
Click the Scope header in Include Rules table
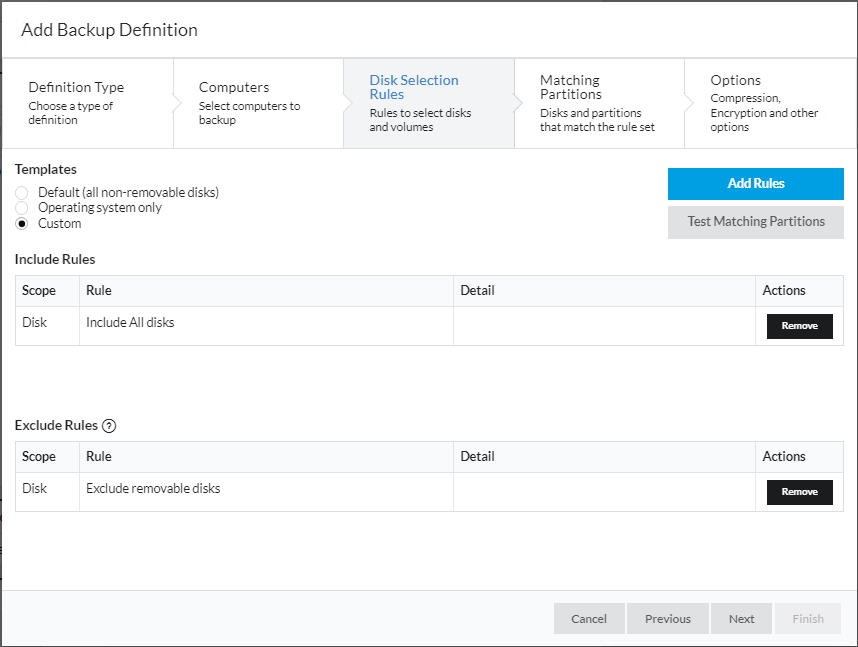(x=39, y=291)
